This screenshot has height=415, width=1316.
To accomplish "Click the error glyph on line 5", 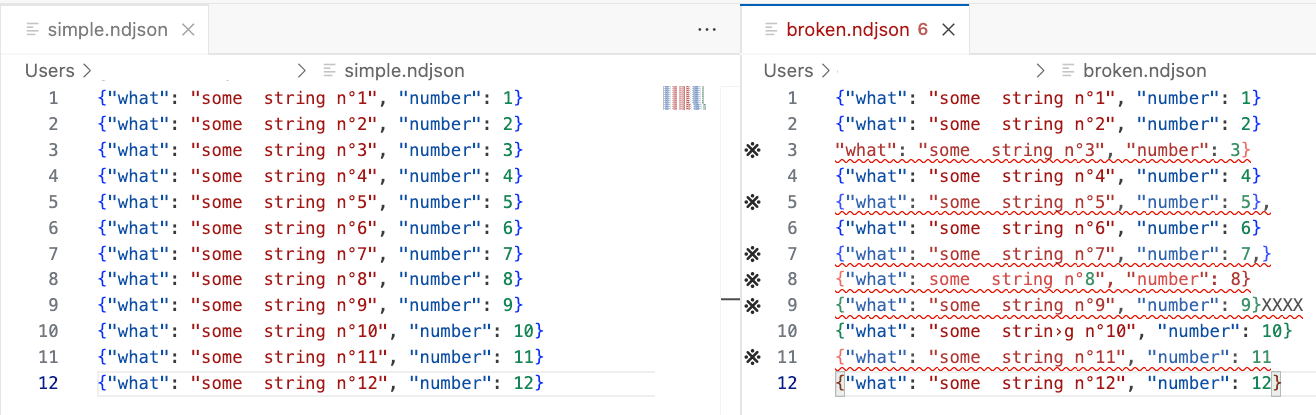I will coord(753,202).
